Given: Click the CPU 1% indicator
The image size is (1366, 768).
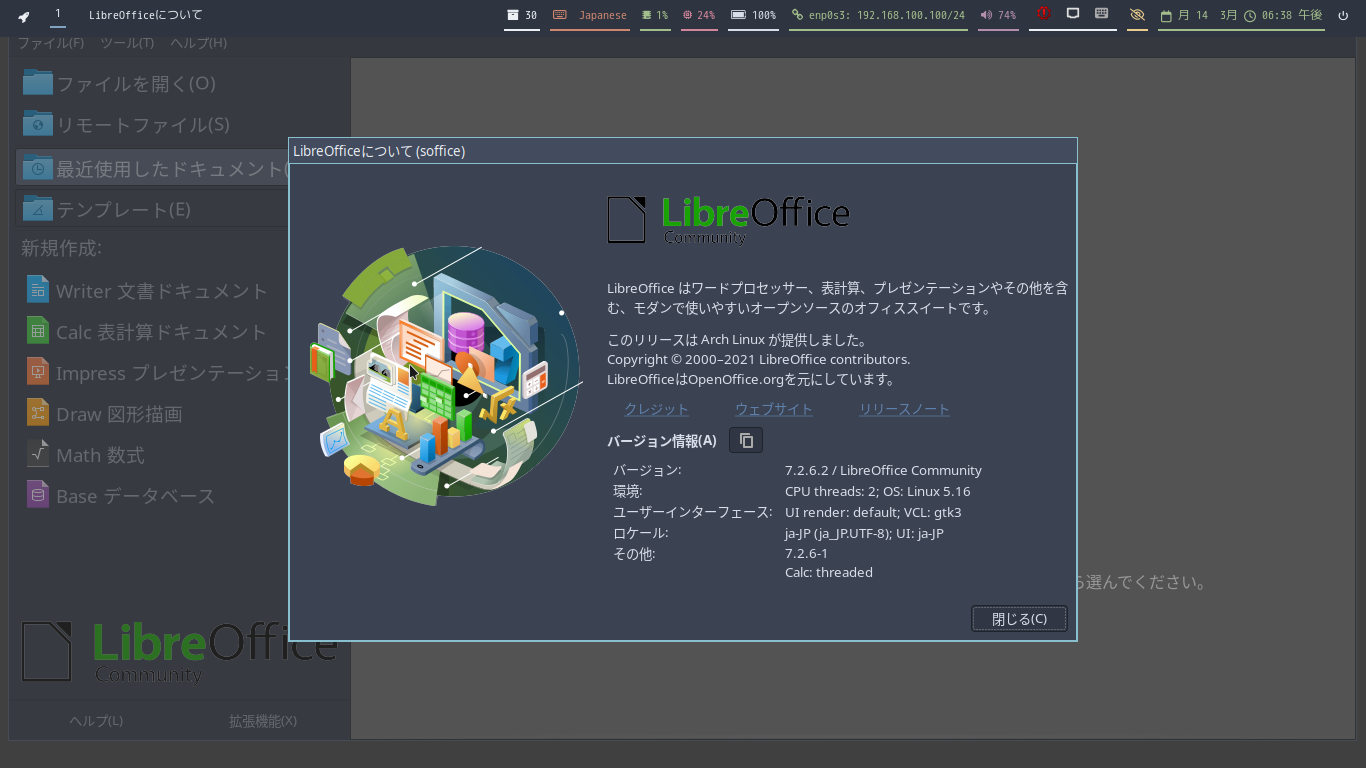Looking at the screenshot, I should (655, 16).
